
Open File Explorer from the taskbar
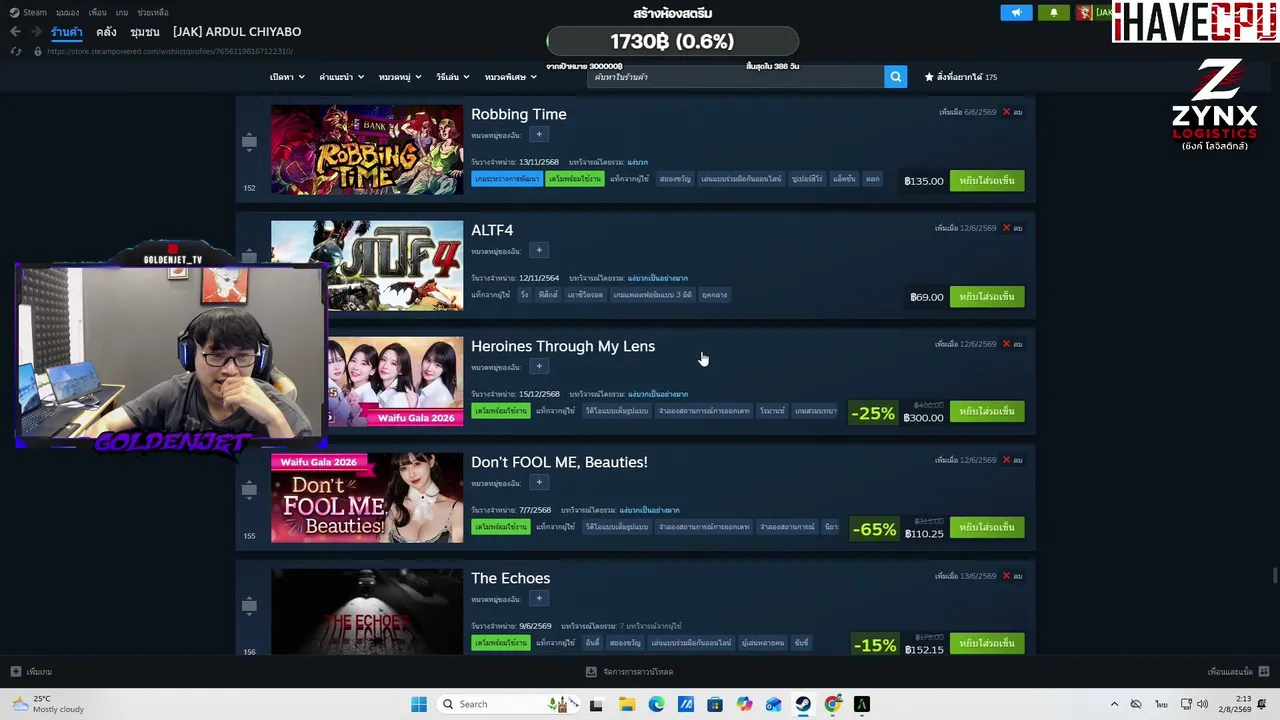[x=626, y=704]
